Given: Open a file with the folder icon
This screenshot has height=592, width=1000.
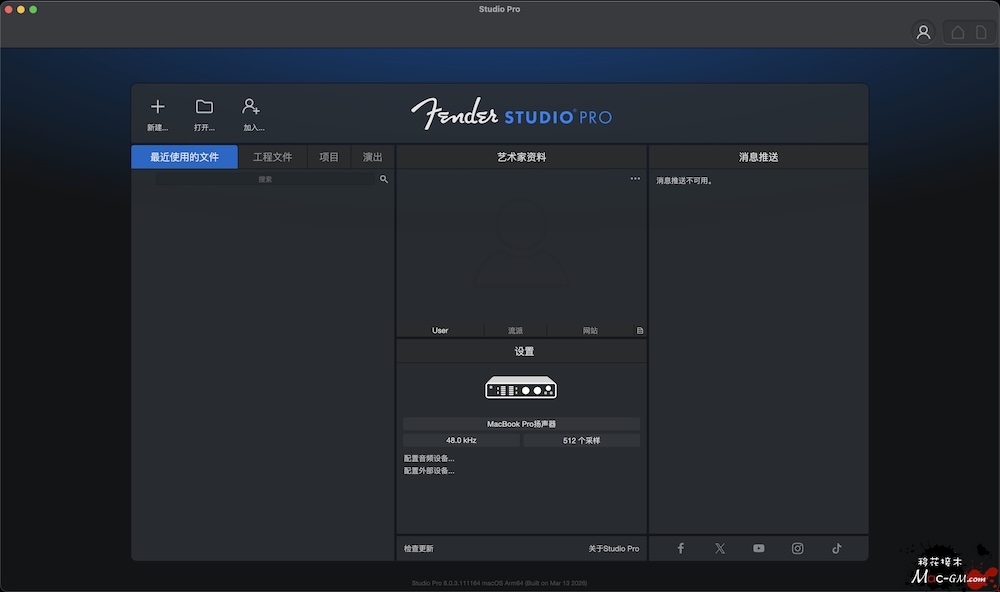Looking at the screenshot, I should pyautogui.click(x=204, y=107).
